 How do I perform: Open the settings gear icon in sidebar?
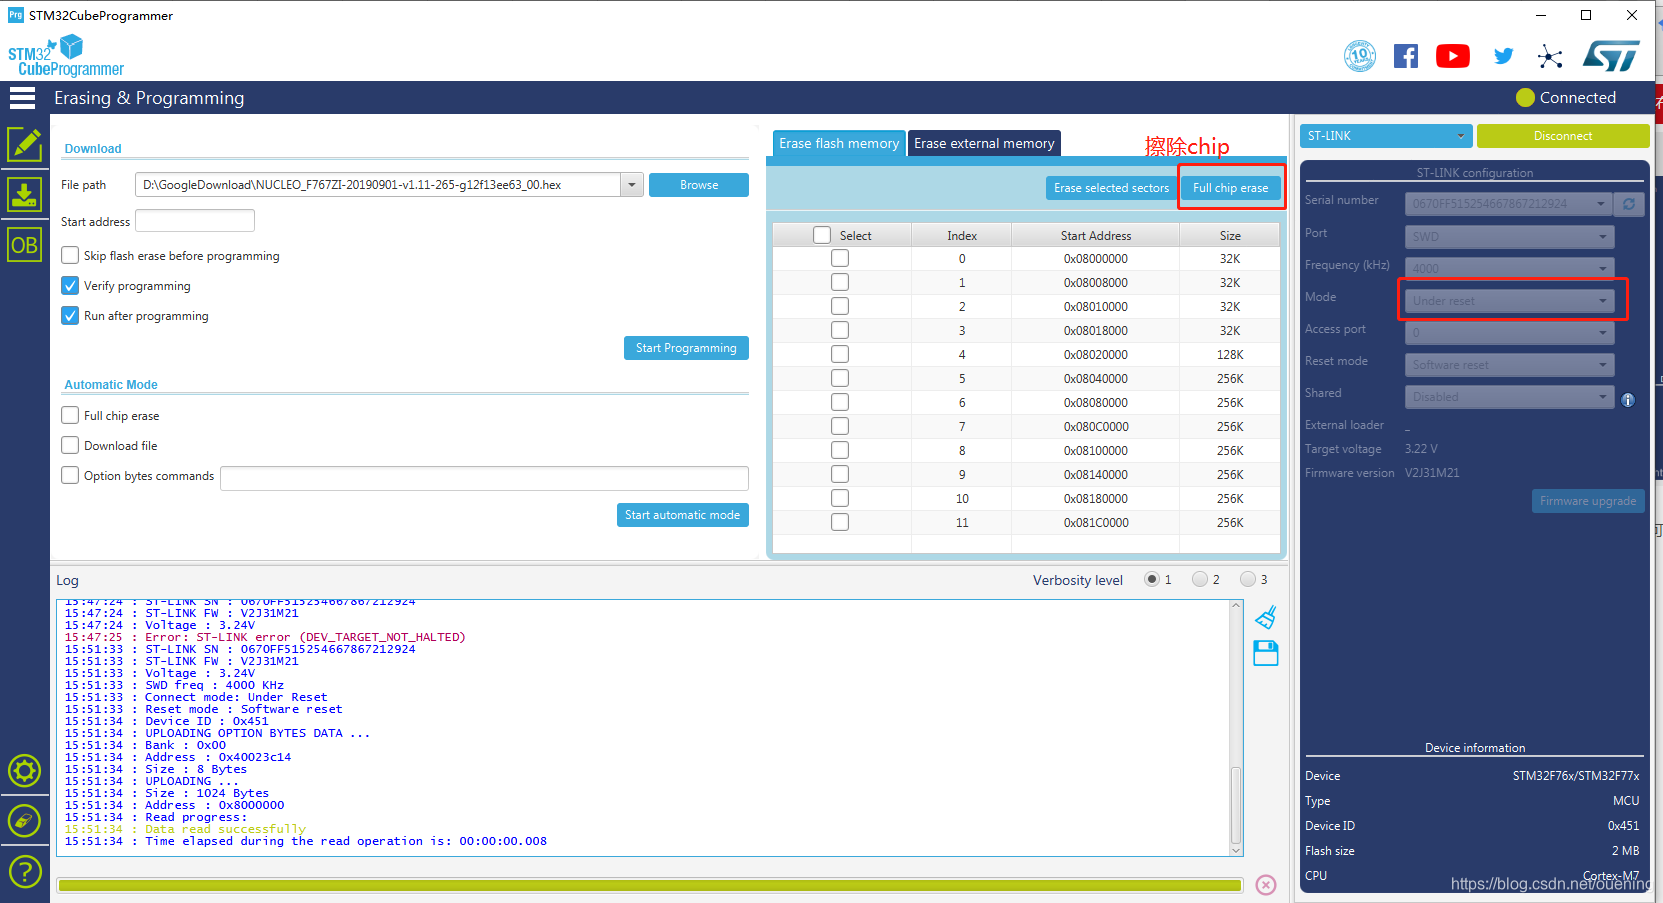point(24,771)
